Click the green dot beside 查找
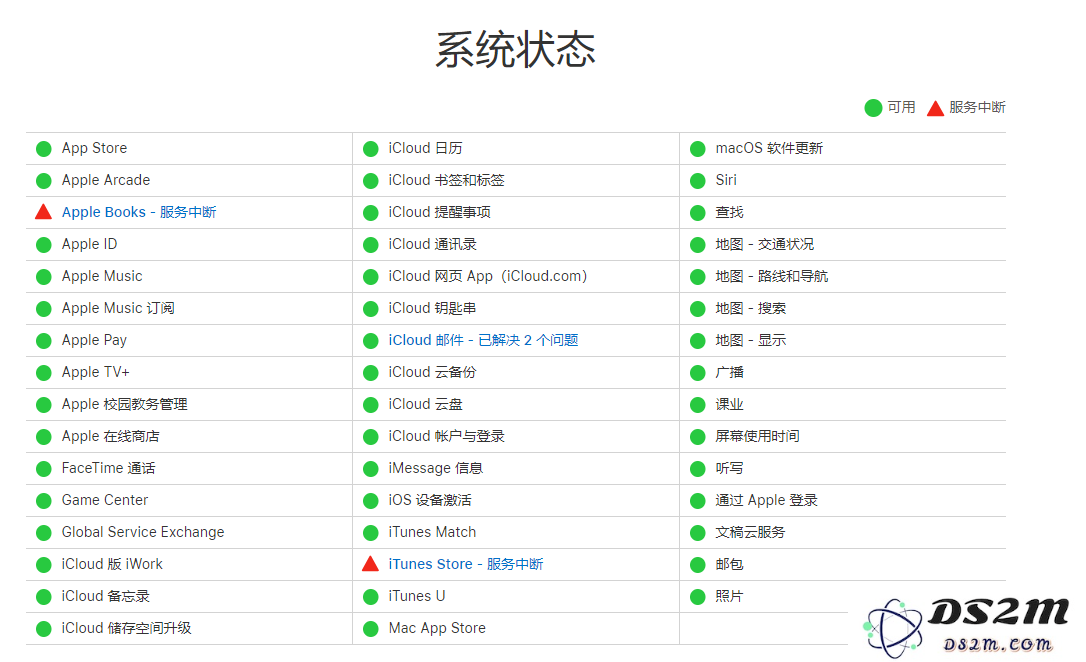This screenshot has height=662, width=1086. (697, 213)
